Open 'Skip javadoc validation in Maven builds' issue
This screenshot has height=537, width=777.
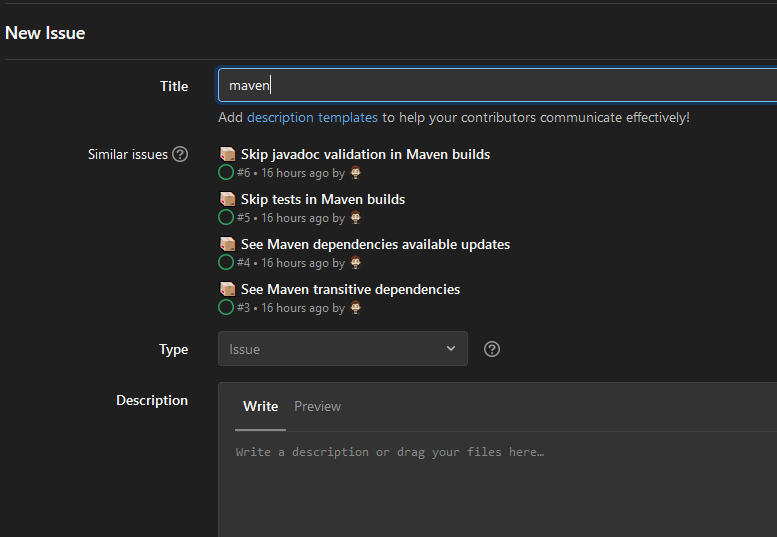click(365, 154)
